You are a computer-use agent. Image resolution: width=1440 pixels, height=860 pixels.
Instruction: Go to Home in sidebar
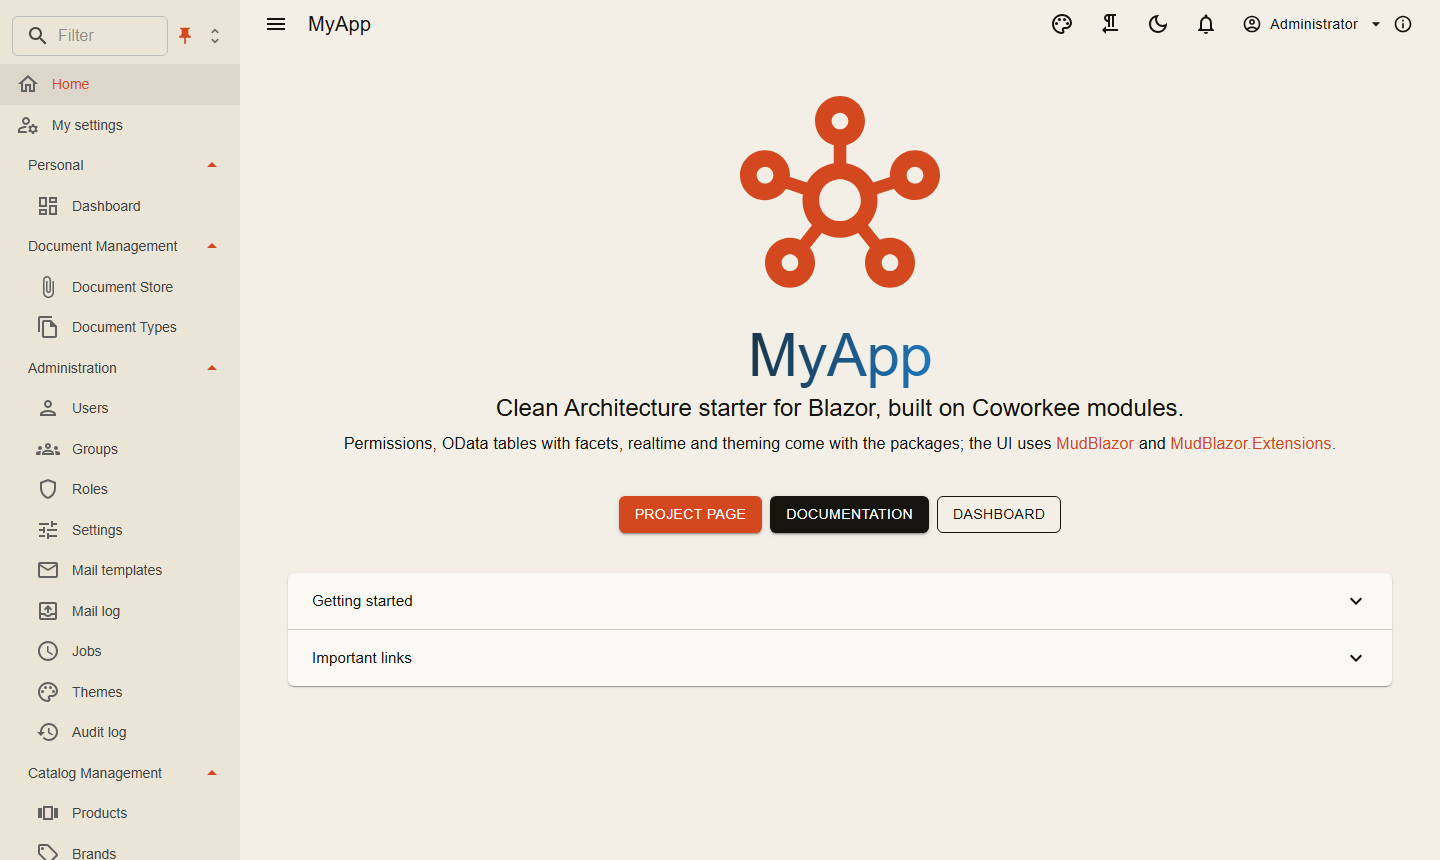pyautogui.click(x=120, y=84)
